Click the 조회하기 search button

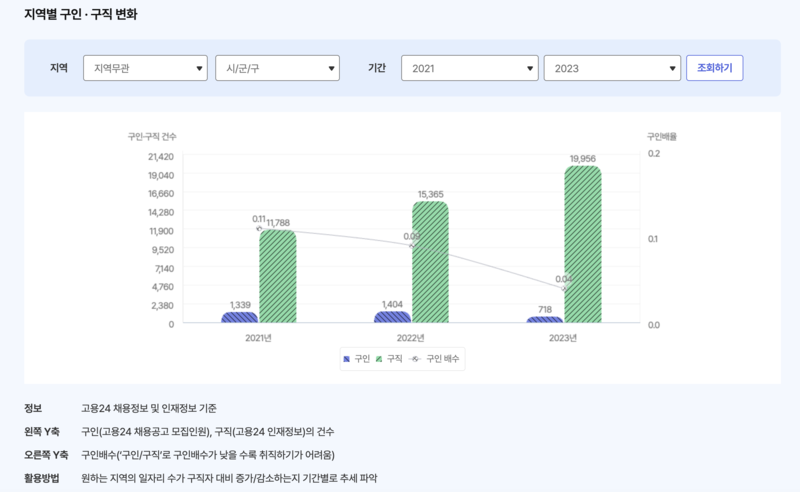click(714, 68)
